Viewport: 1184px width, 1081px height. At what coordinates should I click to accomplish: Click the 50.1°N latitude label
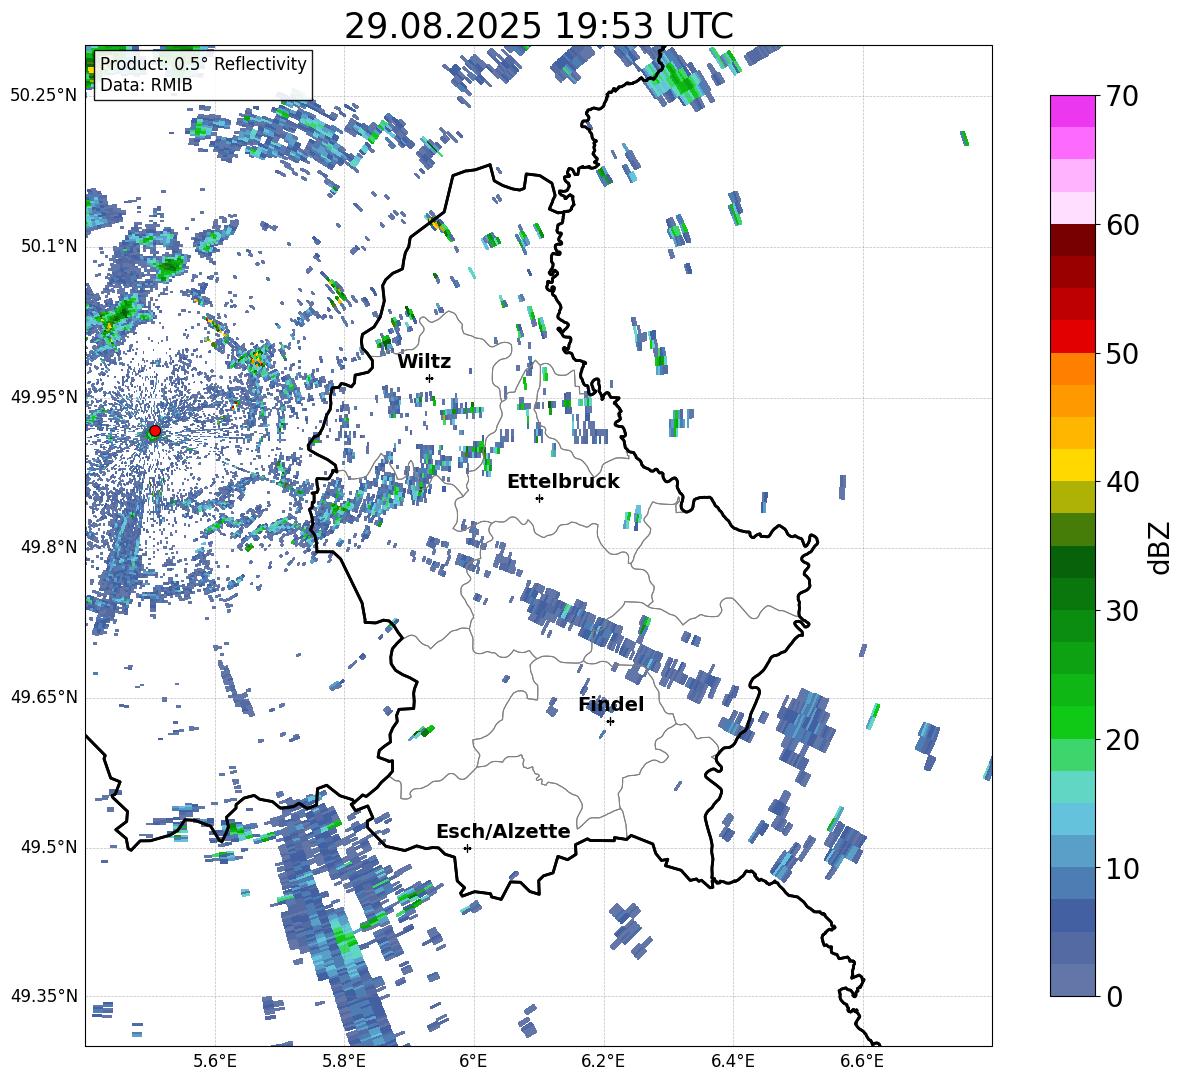pos(50,246)
